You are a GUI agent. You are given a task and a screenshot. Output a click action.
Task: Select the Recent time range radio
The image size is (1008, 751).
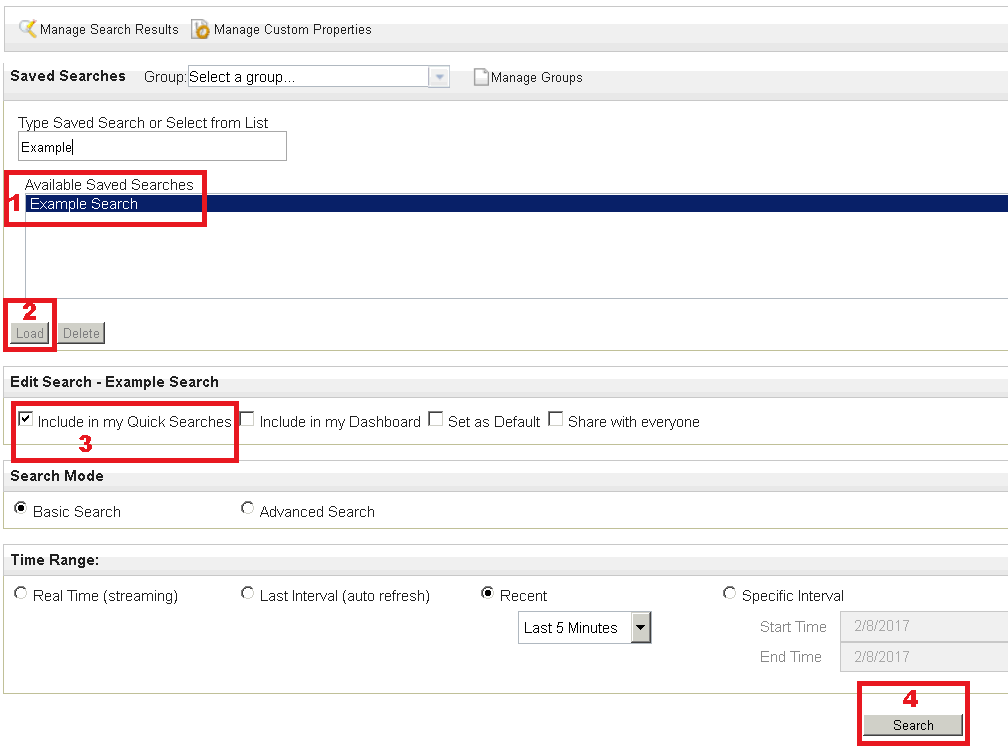point(487,593)
